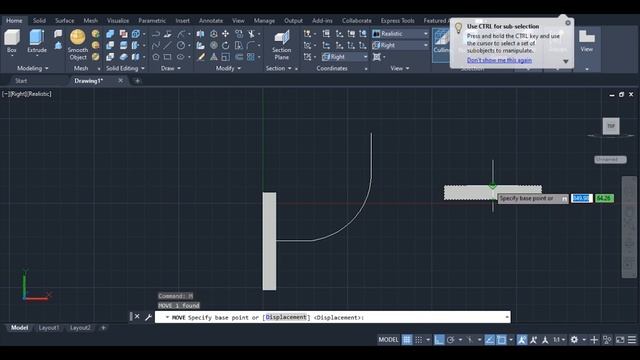The image size is (640, 360).
Task: Select the Spline draw tool
Action: coord(156,45)
